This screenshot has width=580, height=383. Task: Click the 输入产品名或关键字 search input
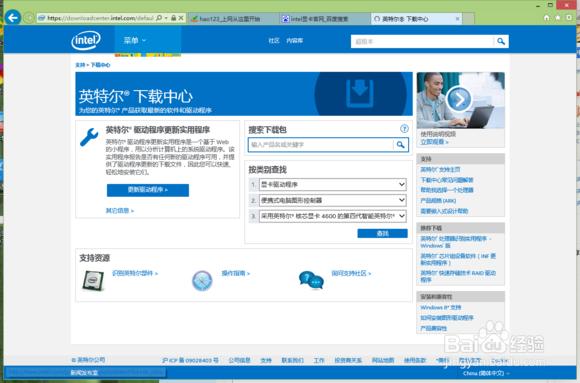(321, 145)
